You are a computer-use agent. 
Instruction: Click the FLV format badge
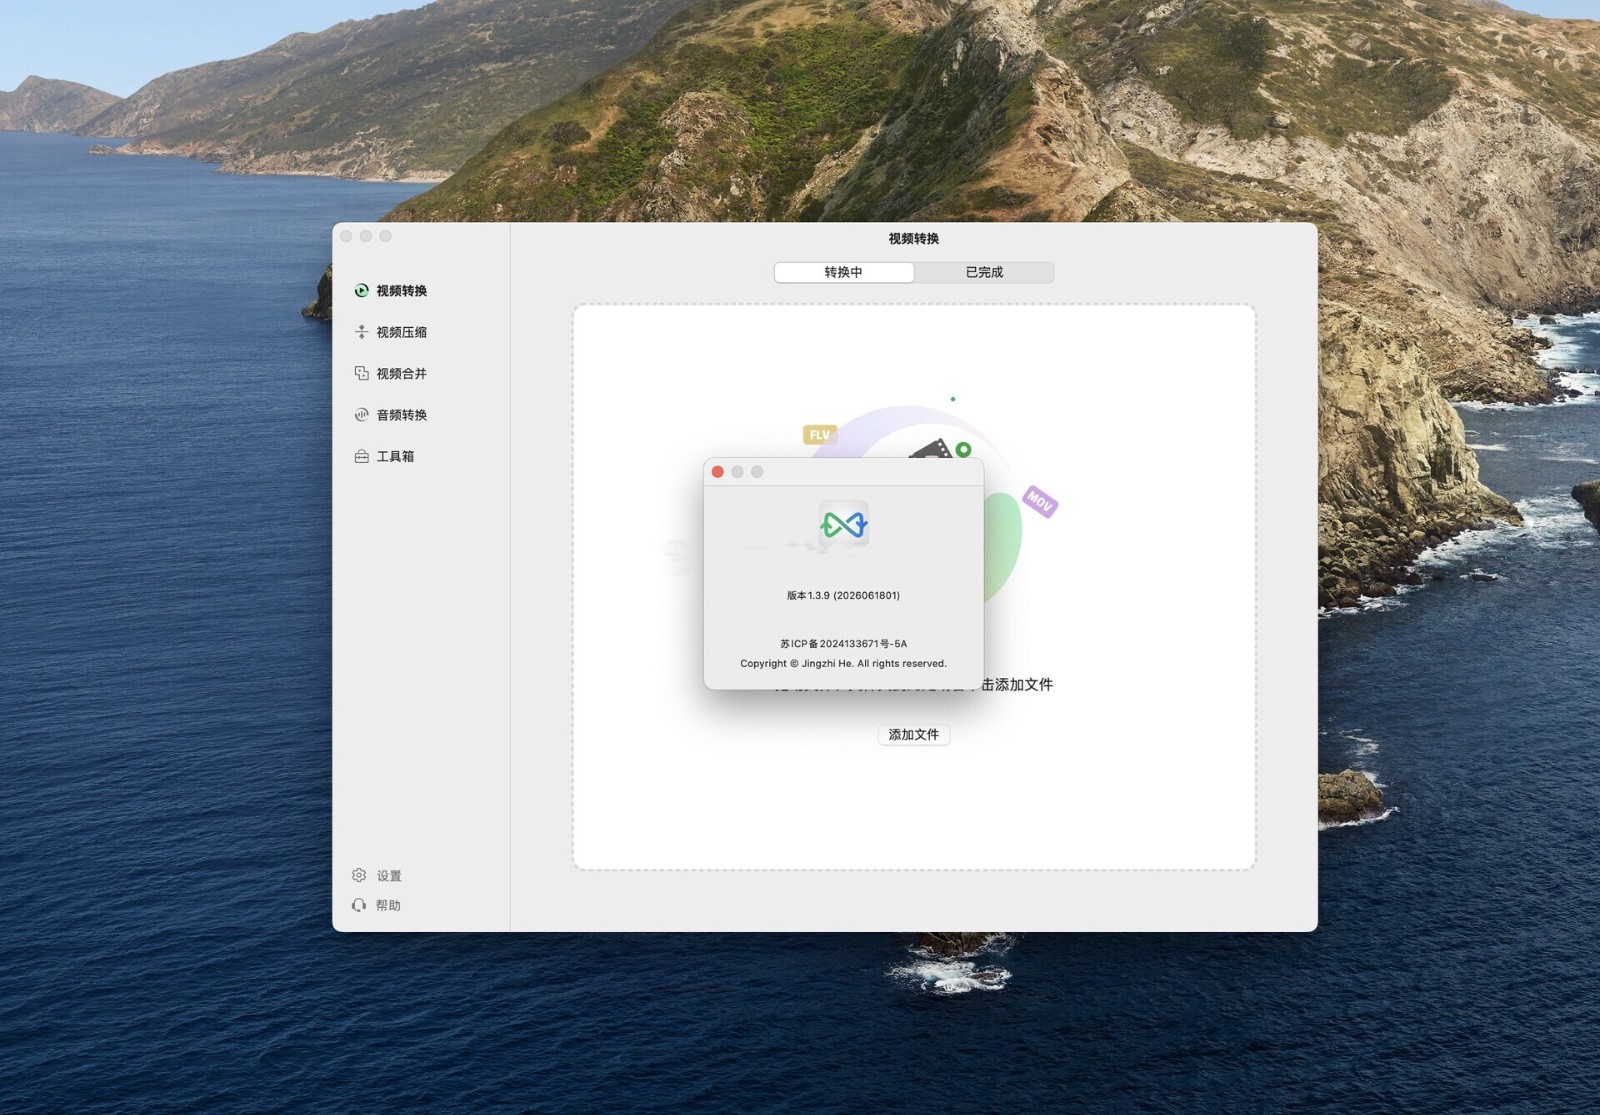point(819,435)
